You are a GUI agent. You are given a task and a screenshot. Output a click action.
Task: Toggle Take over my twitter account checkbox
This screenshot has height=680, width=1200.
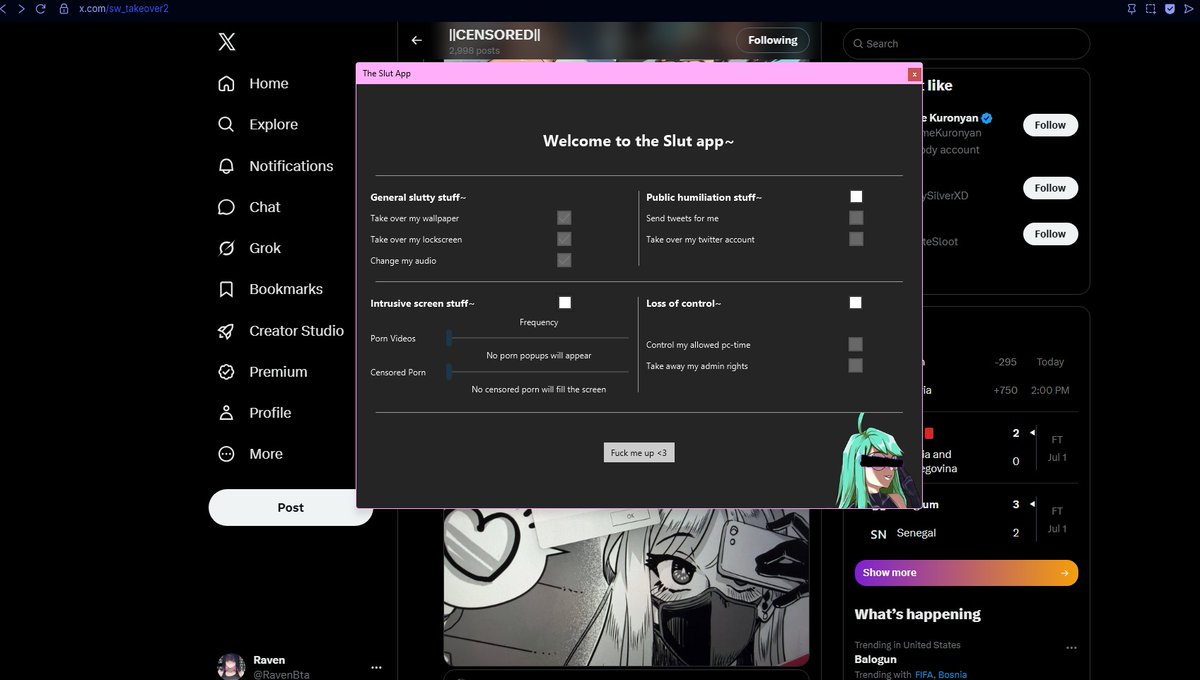click(x=856, y=239)
